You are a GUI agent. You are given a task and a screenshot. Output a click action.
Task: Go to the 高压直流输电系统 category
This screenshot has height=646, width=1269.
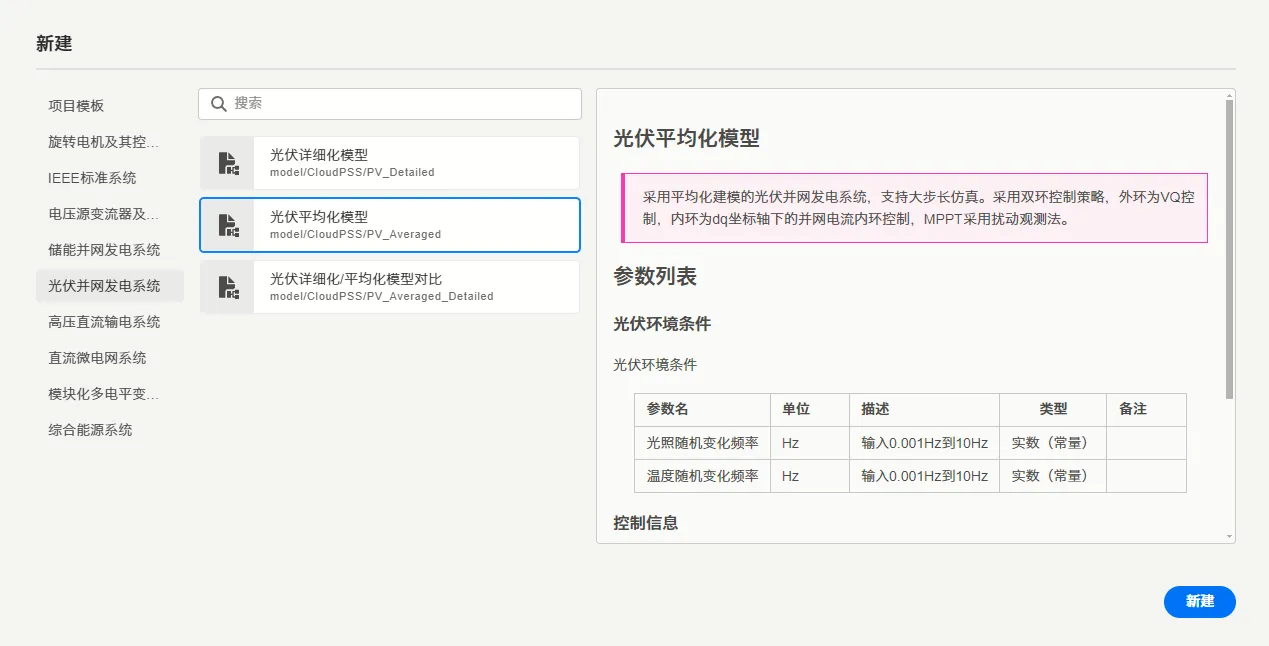pos(110,322)
